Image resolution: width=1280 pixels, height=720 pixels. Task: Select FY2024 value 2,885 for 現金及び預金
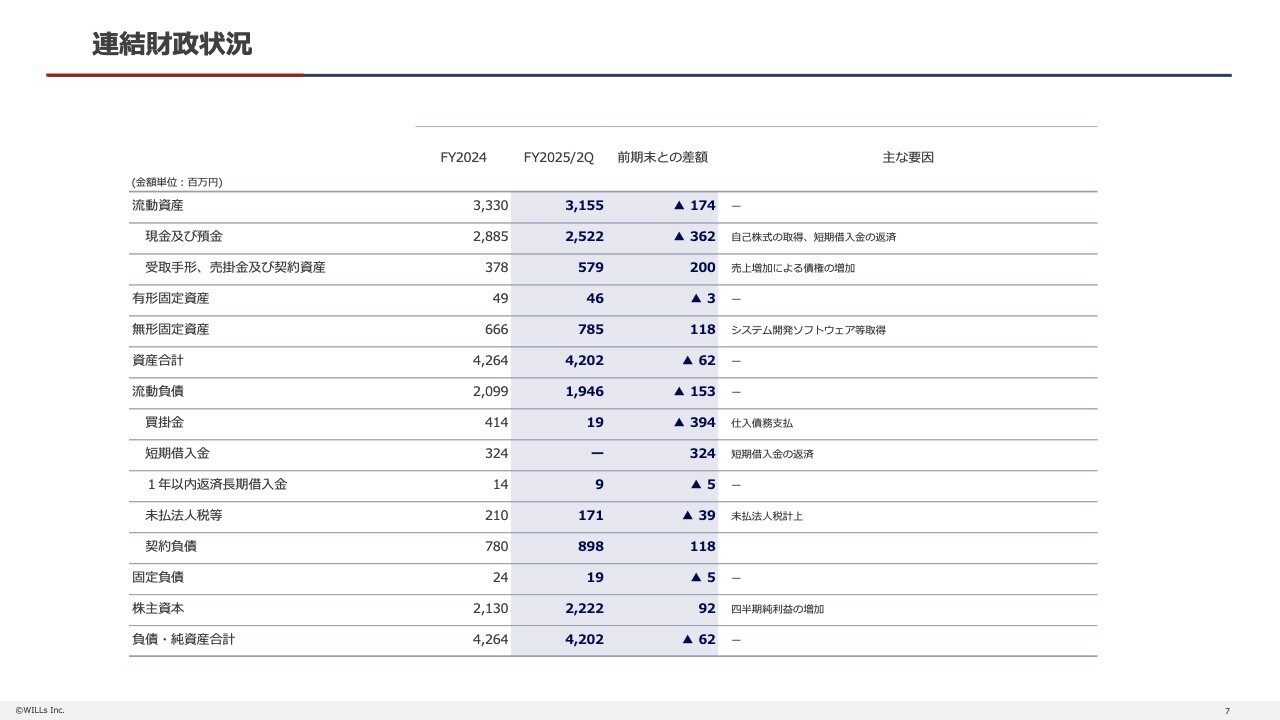(491, 237)
